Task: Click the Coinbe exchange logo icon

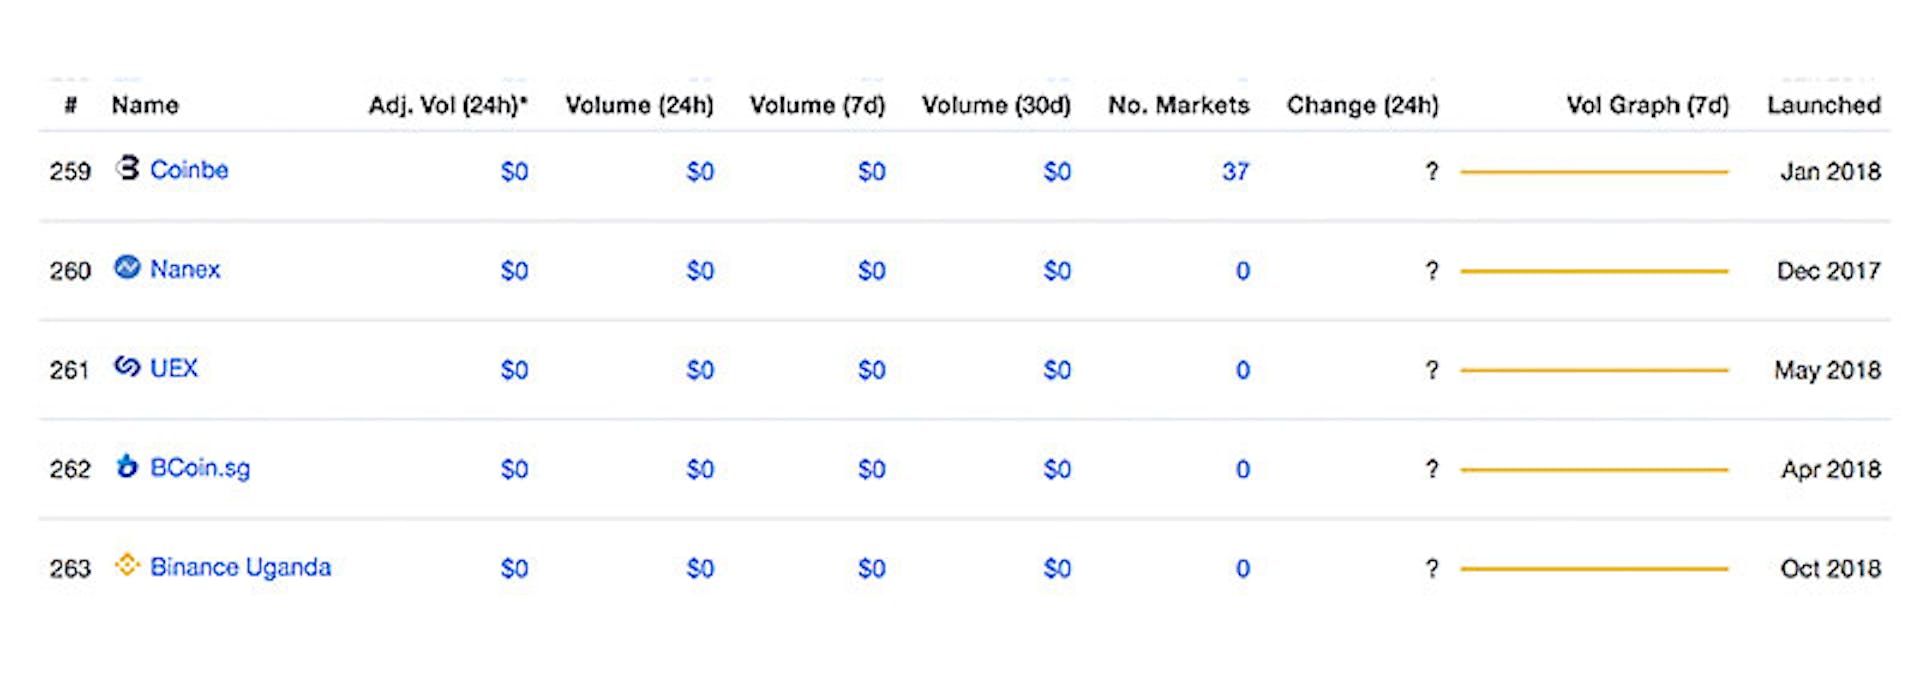Action: pyautogui.click(x=127, y=168)
